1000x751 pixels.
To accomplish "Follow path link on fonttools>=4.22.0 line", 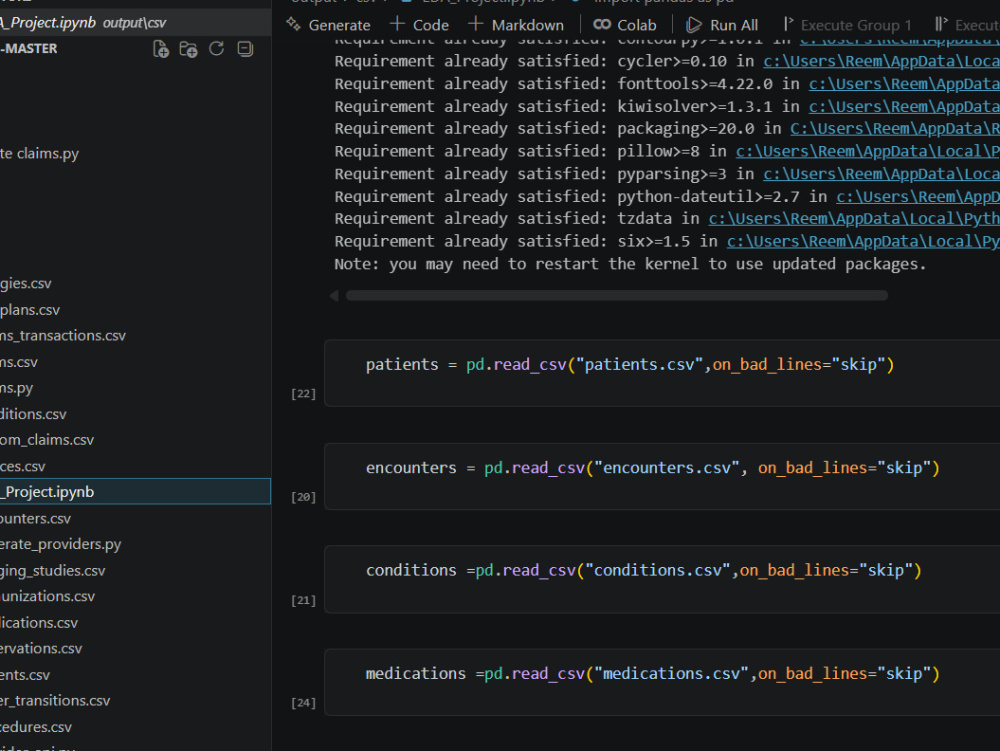I will tap(904, 84).
